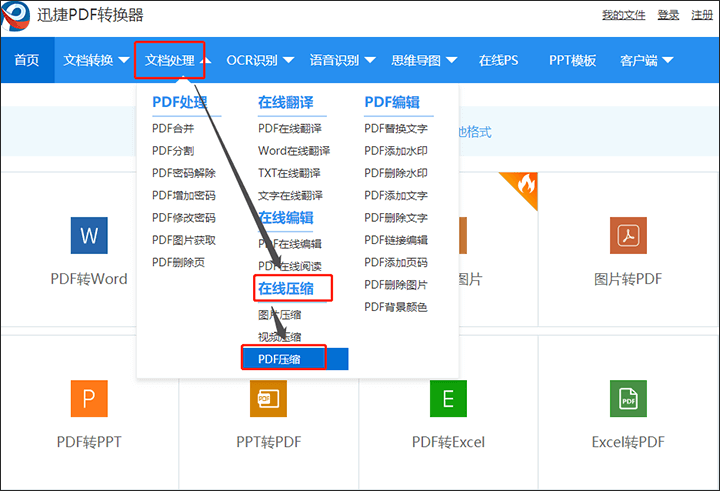Open the OCR识别 dropdown
Viewport: 720px width, 491px height.
(x=260, y=61)
